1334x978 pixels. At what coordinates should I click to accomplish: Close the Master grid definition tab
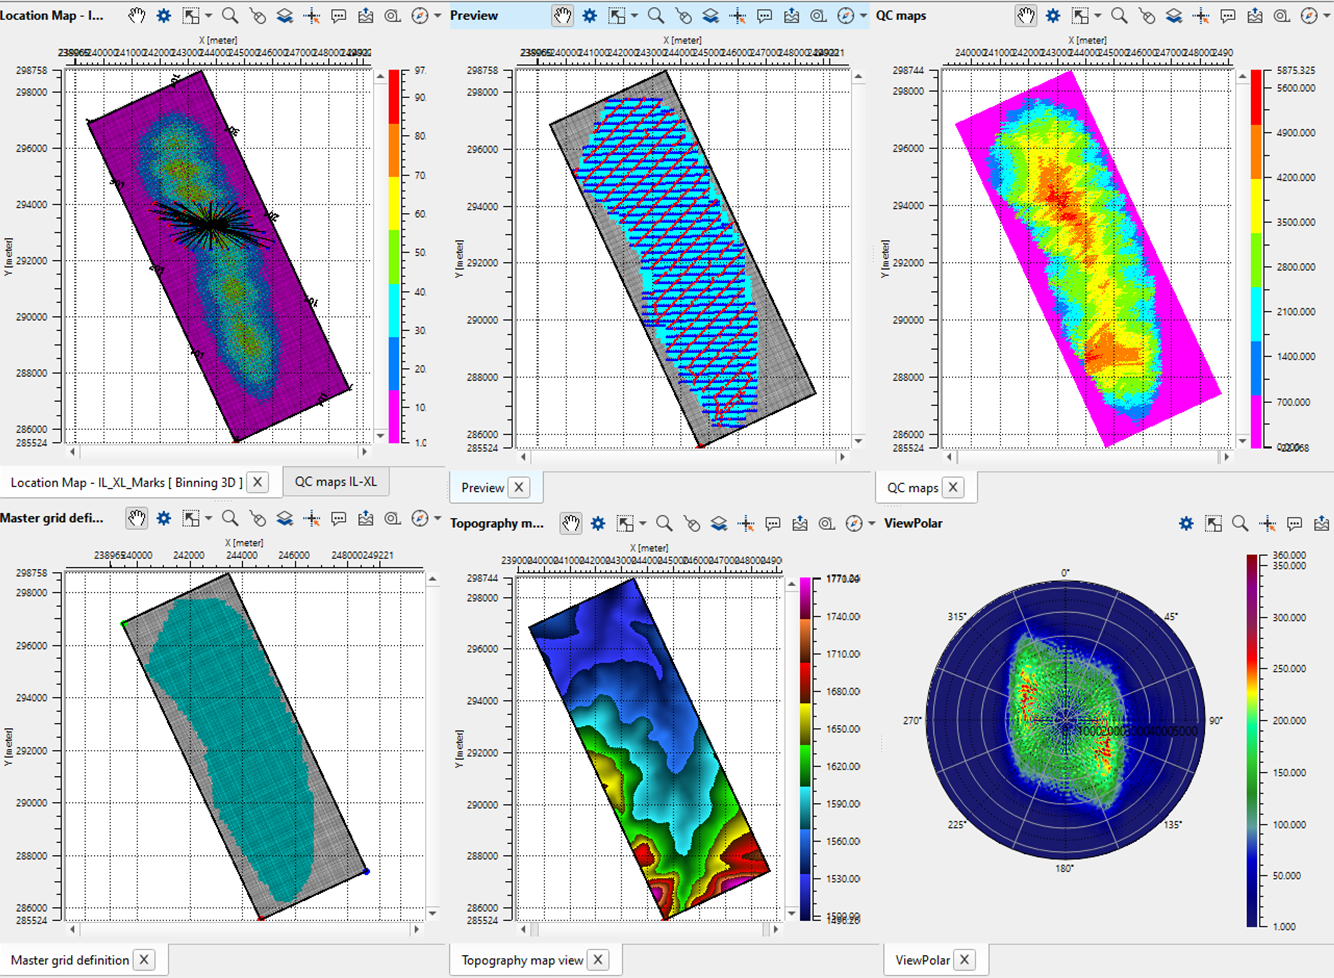(x=145, y=960)
